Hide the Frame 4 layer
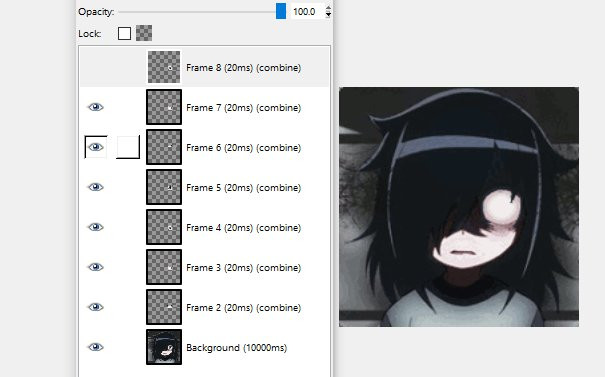The width and height of the screenshot is (605, 377). 95,227
